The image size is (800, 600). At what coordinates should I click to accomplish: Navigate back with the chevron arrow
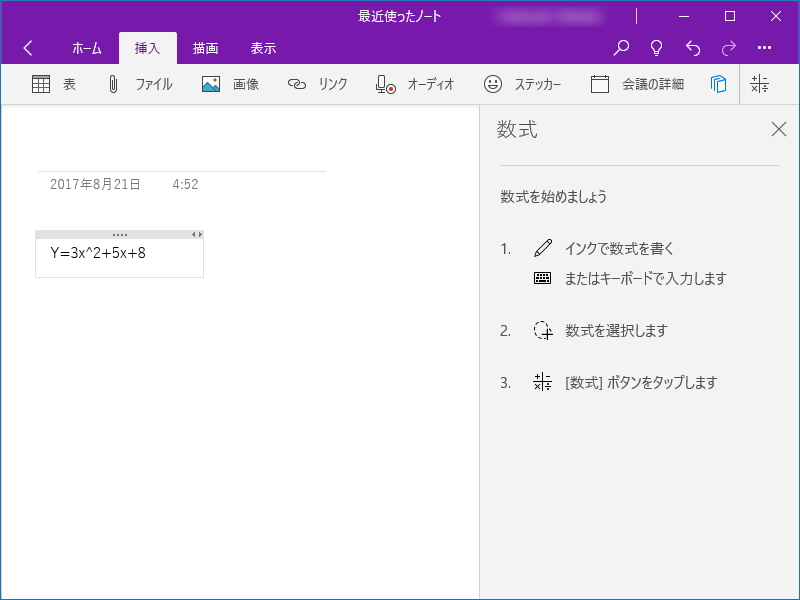[x=27, y=47]
